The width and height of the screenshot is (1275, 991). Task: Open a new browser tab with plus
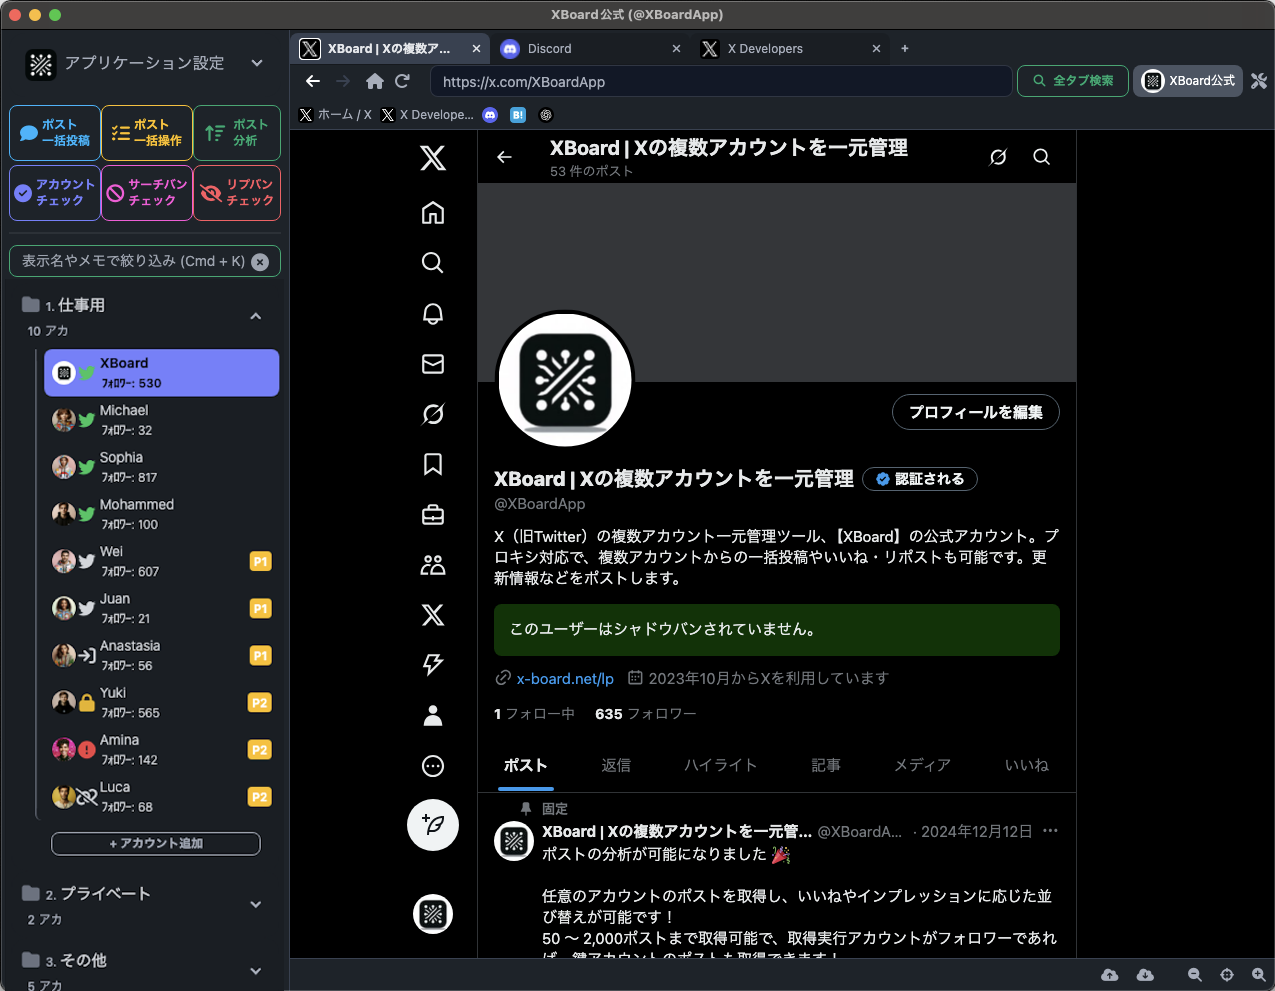pyautogui.click(x=905, y=48)
